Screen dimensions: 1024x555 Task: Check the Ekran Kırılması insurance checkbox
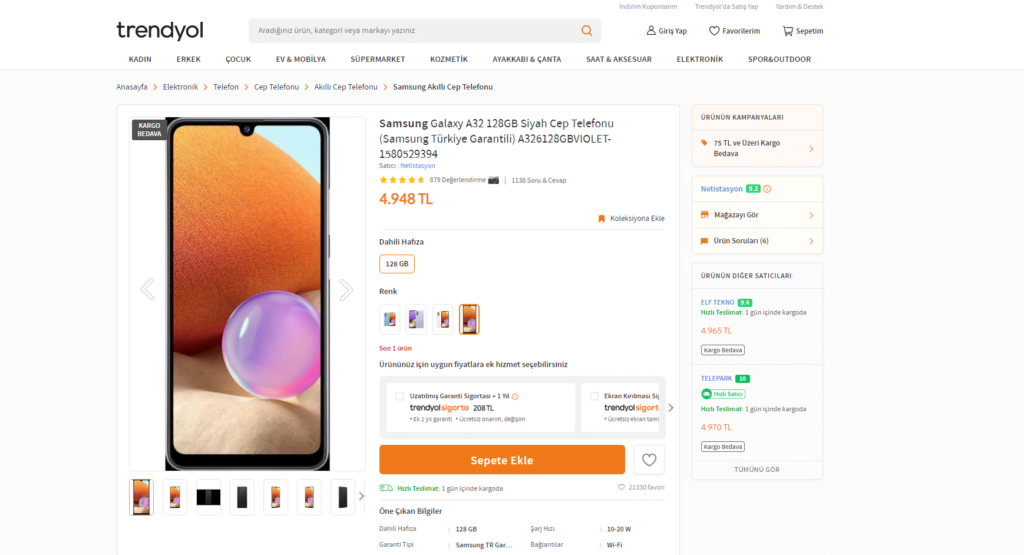tap(594, 396)
